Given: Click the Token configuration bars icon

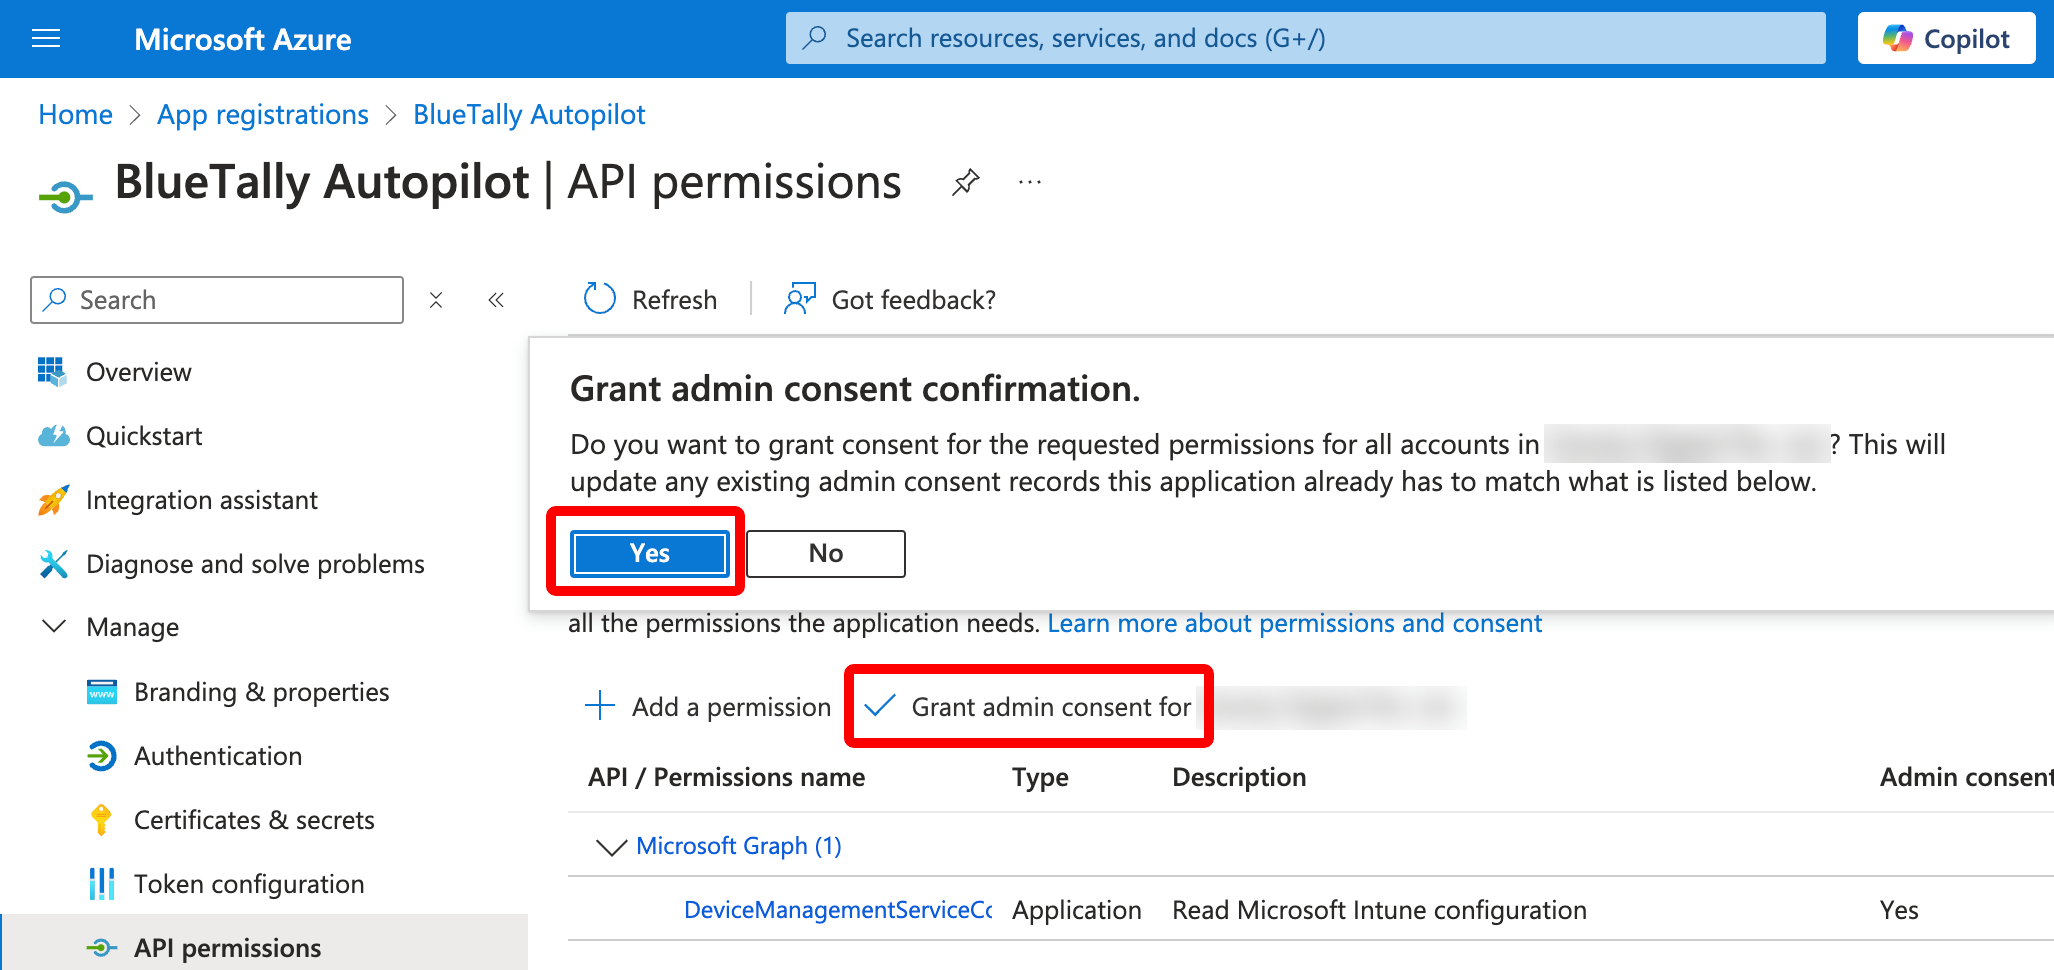Looking at the screenshot, I should tap(101, 884).
